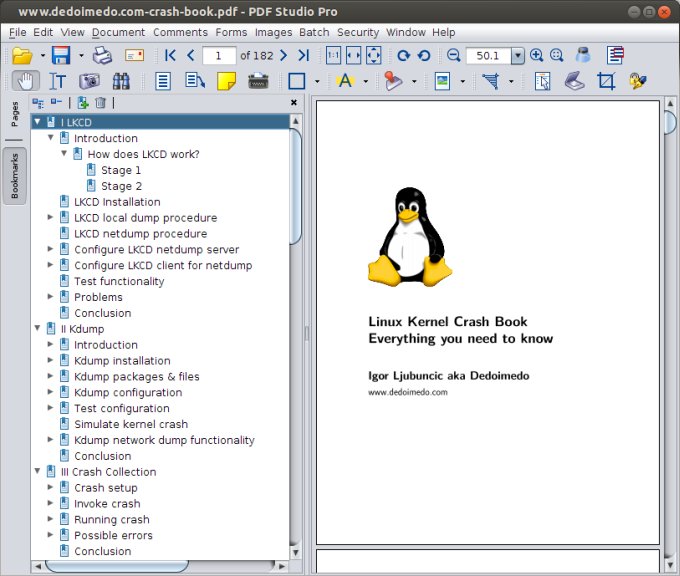
Task: Open the square shape tool dropdown arrow
Action: pos(317,81)
